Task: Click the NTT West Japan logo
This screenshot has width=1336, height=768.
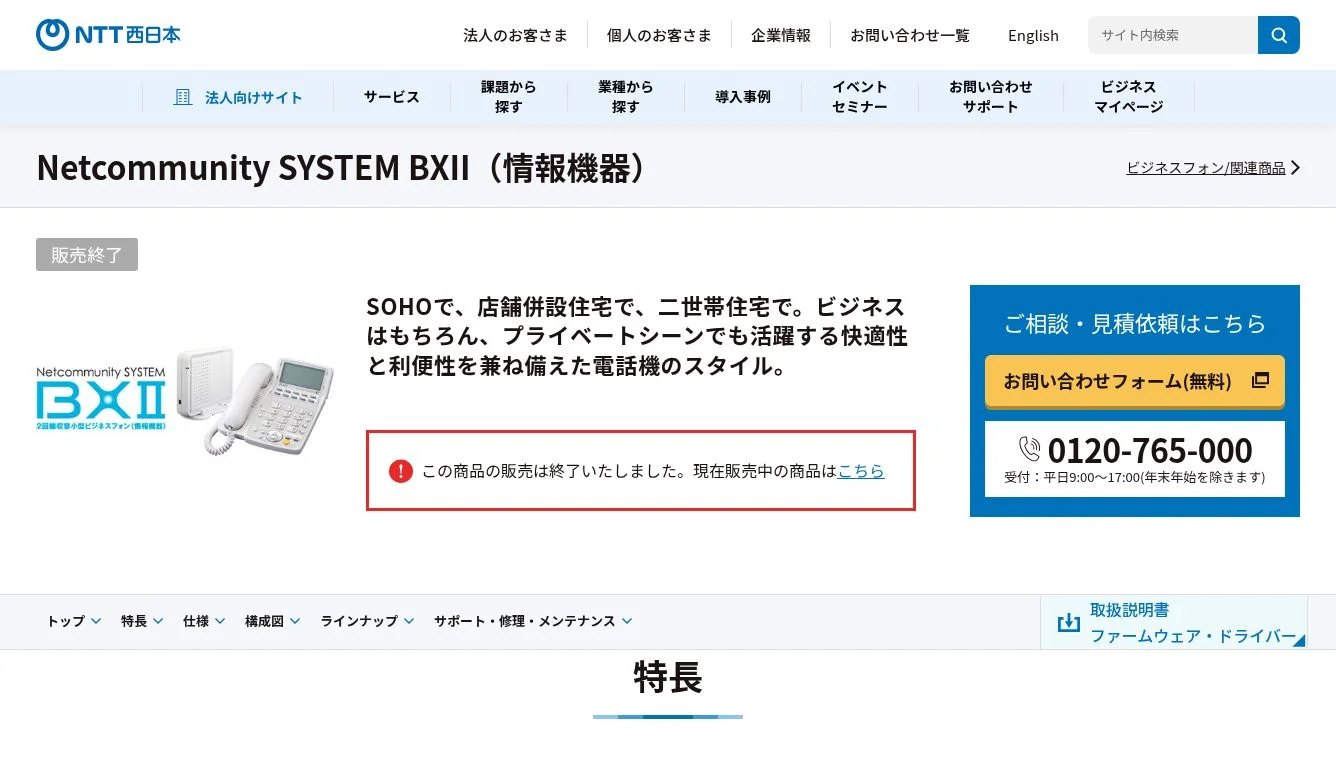Action: click(x=108, y=35)
